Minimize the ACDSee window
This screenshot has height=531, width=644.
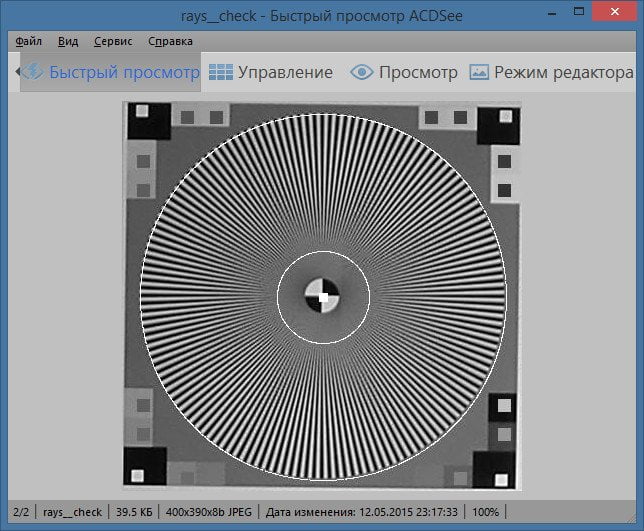(552, 13)
